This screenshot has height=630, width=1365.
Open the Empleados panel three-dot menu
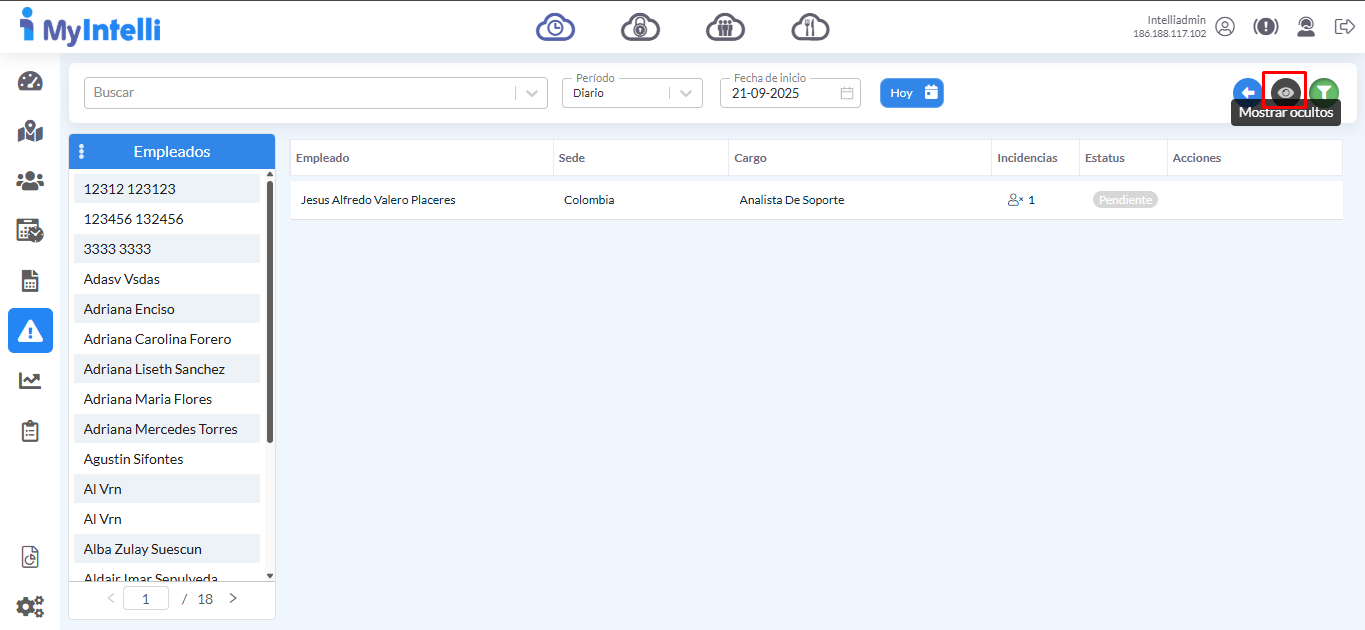[x=82, y=152]
